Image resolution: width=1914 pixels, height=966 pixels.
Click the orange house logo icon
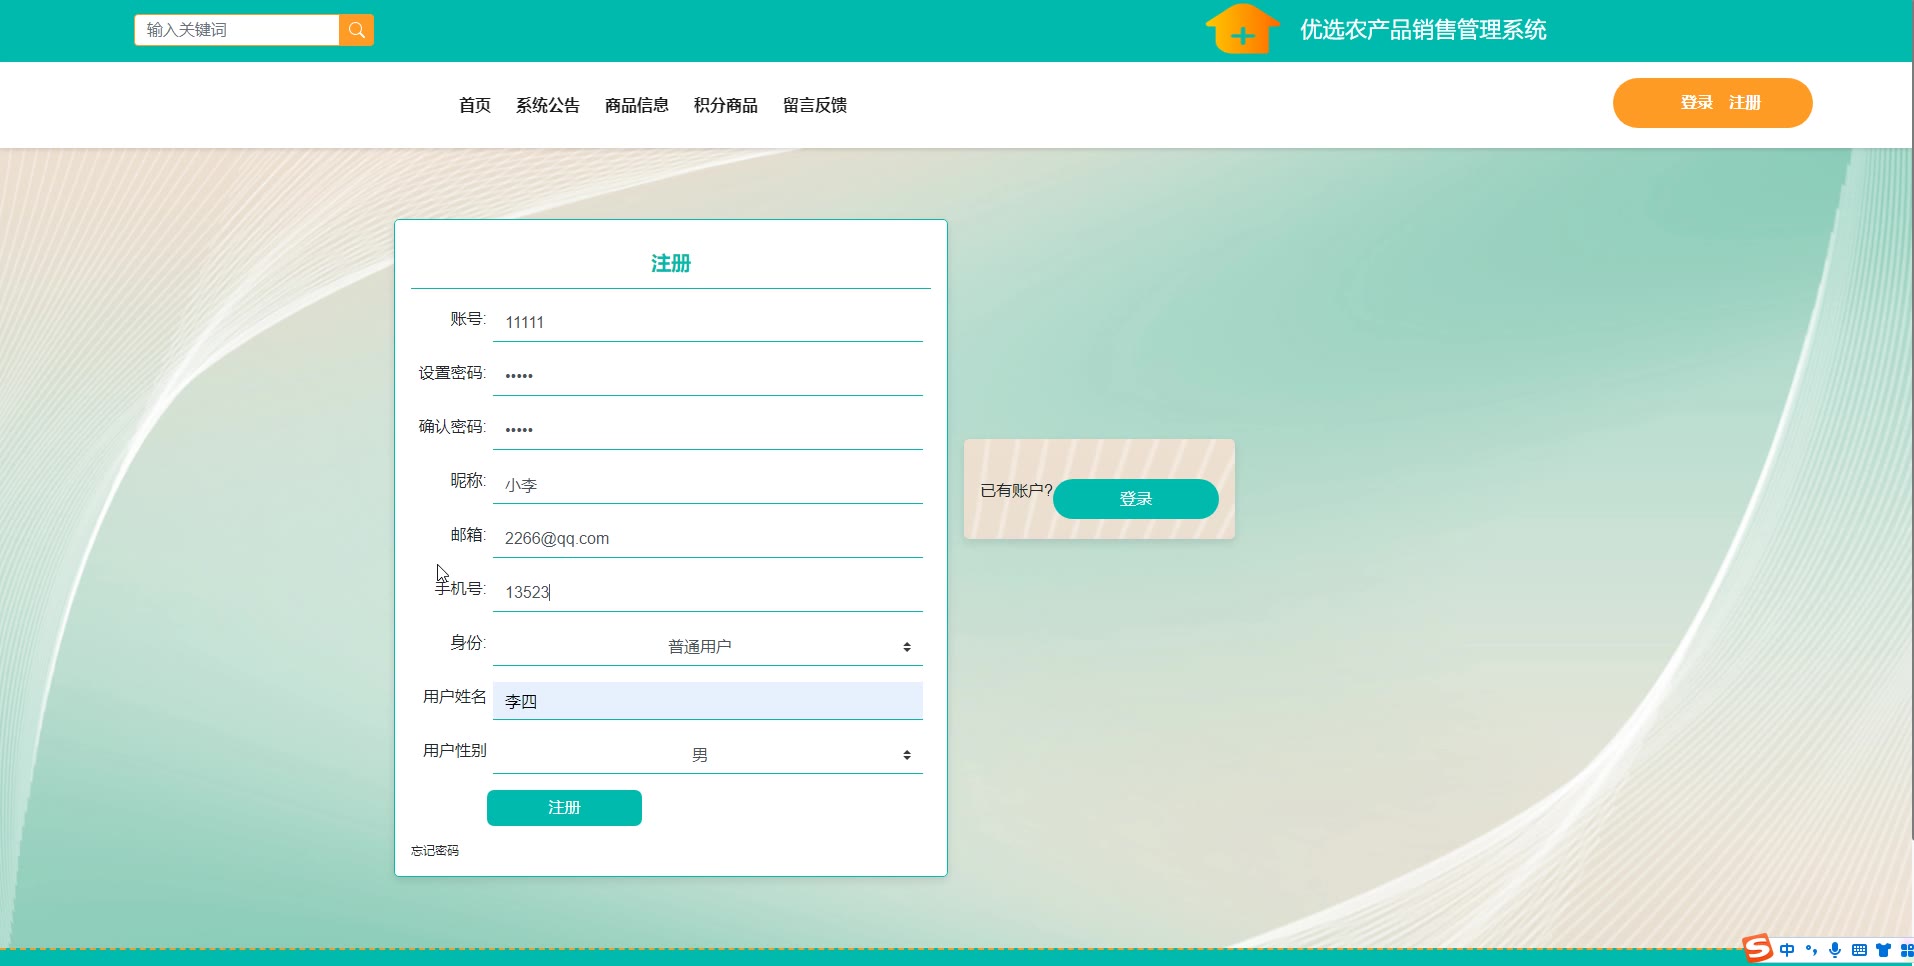(1242, 29)
